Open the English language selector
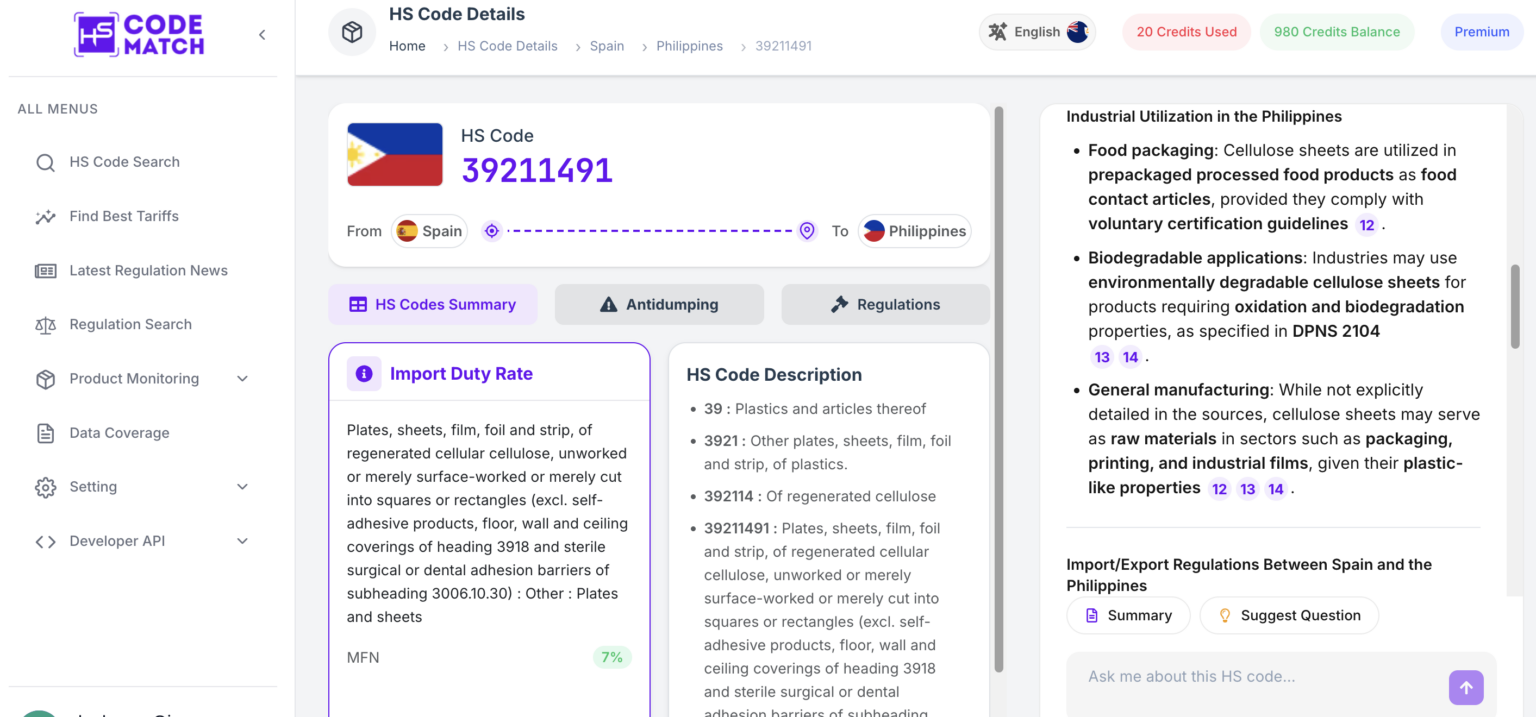Image resolution: width=1536 pixels, height=717 pixels. tap(1037, 32)
